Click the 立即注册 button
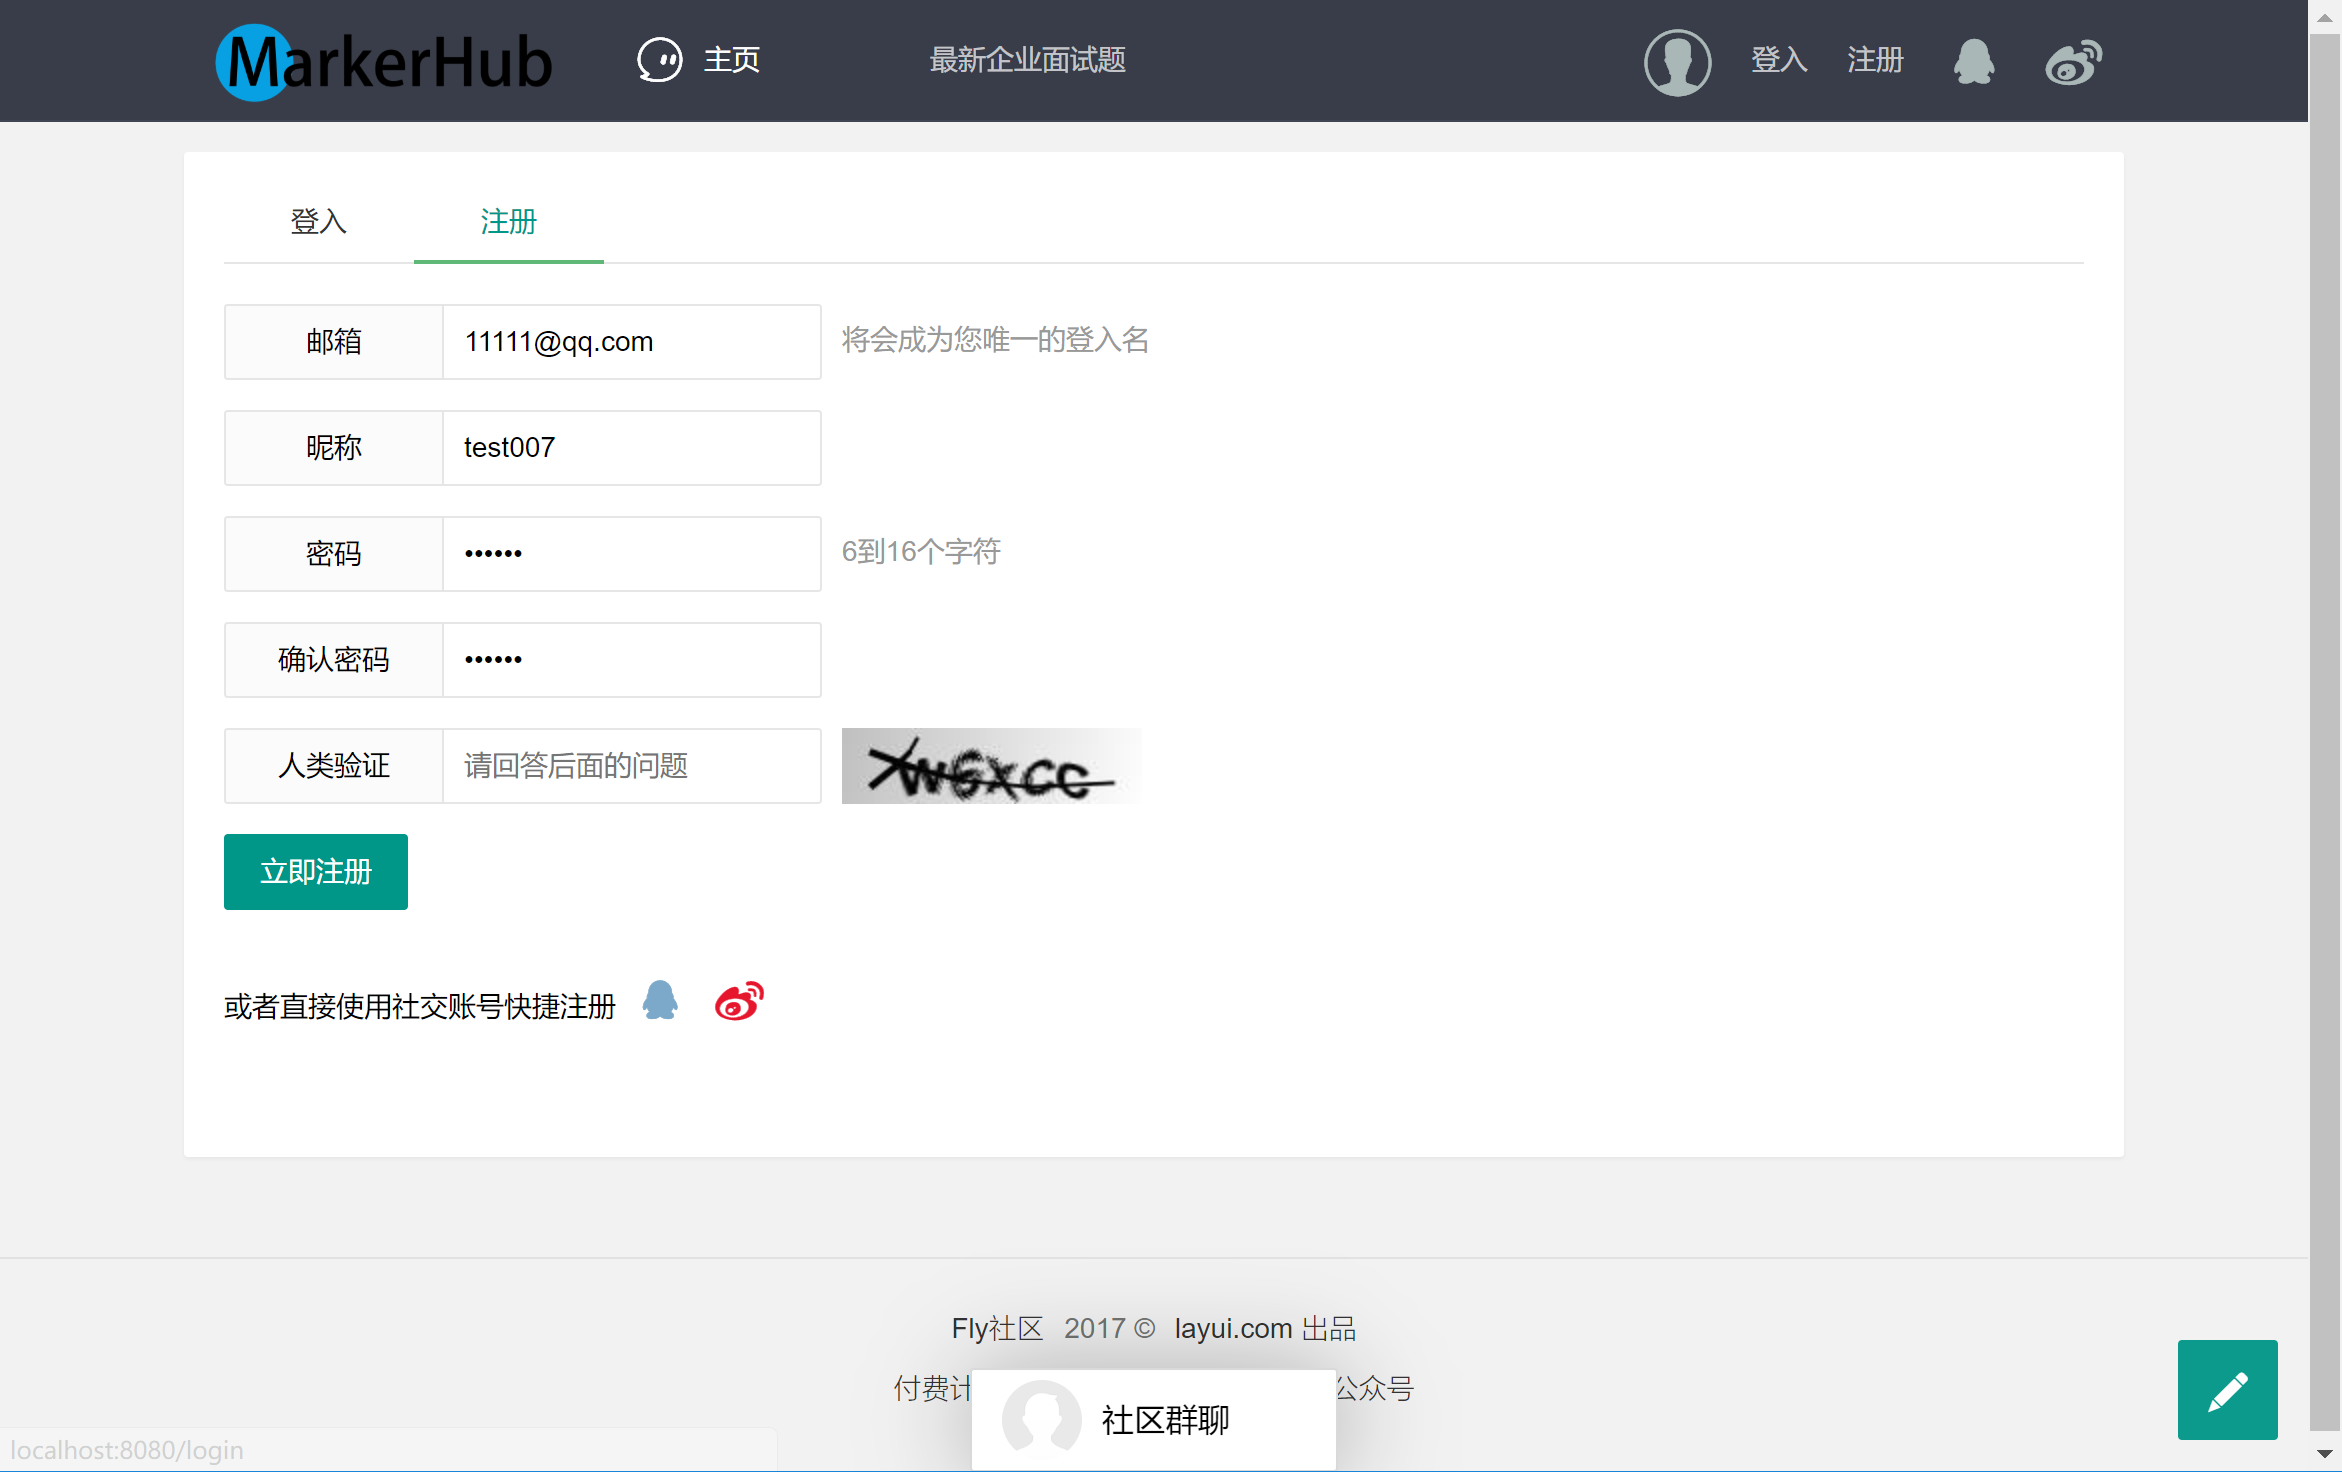Screen dimensions: 2342x1472 (x=315, y=871)
